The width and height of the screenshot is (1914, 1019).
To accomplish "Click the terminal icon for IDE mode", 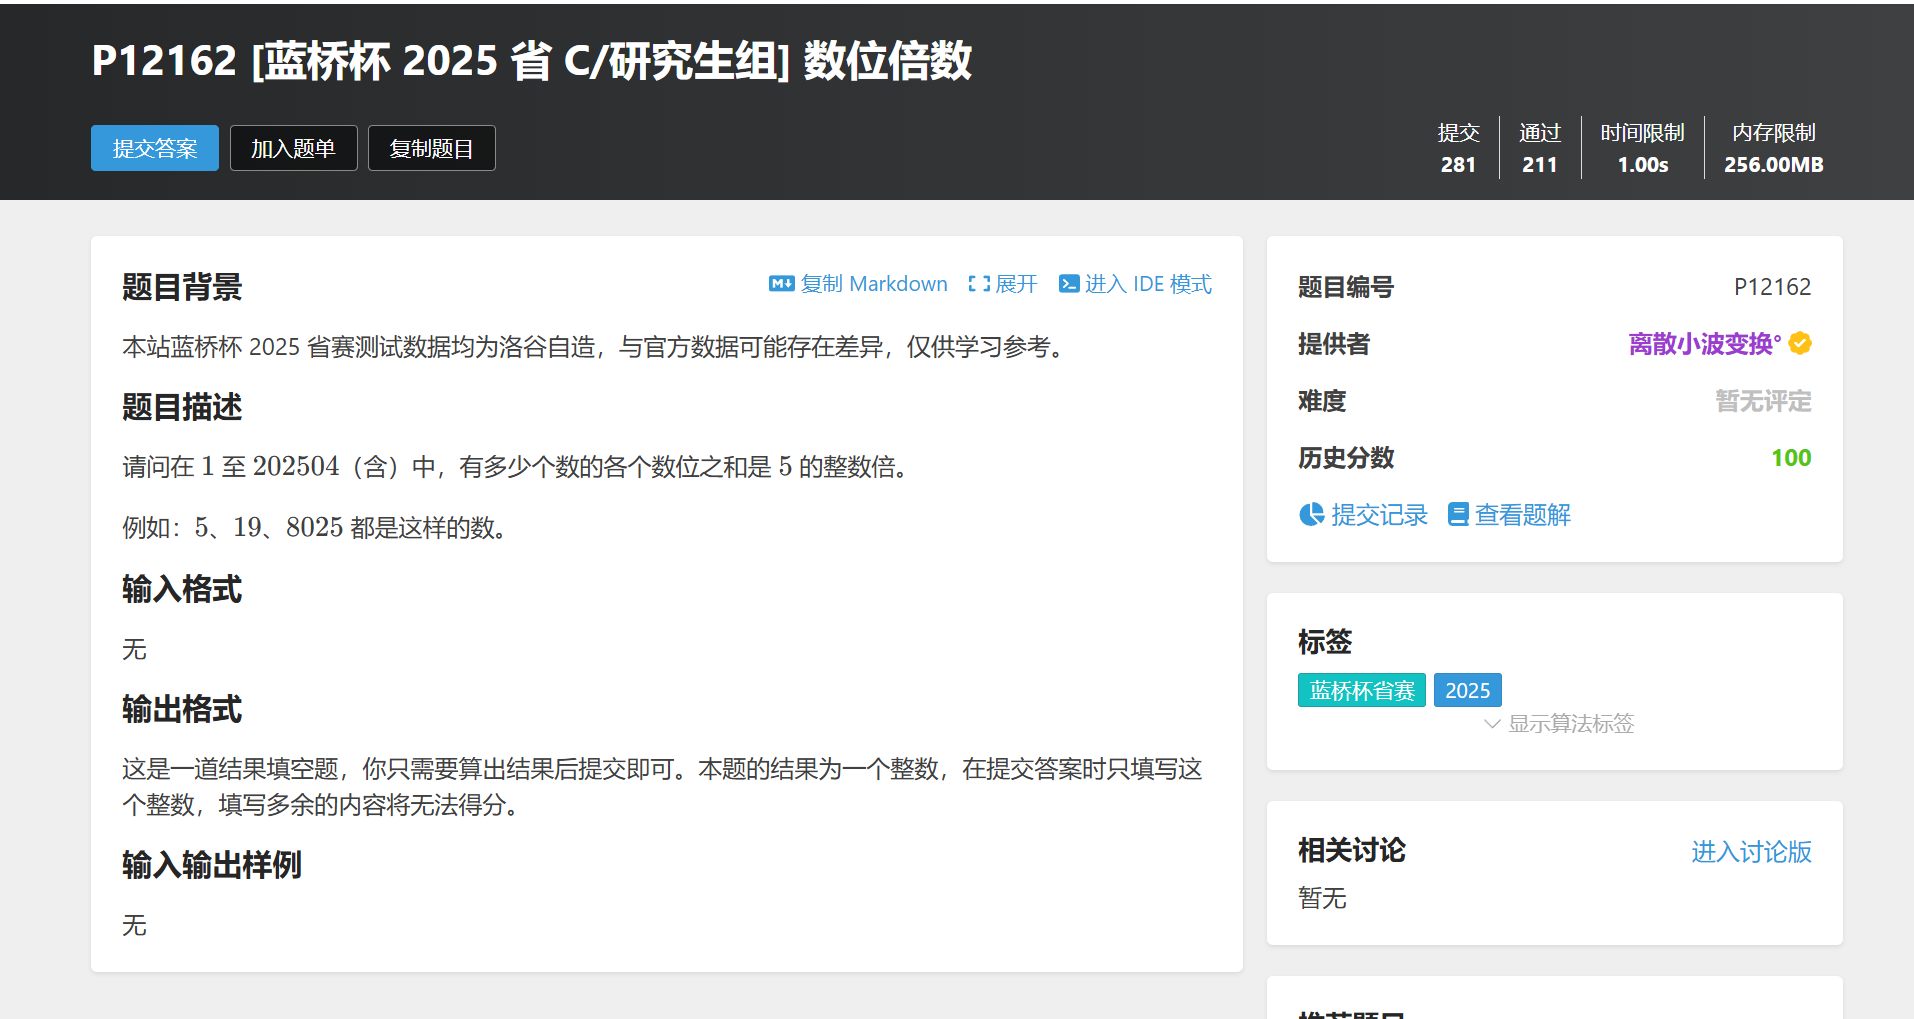I will 1069,284.
